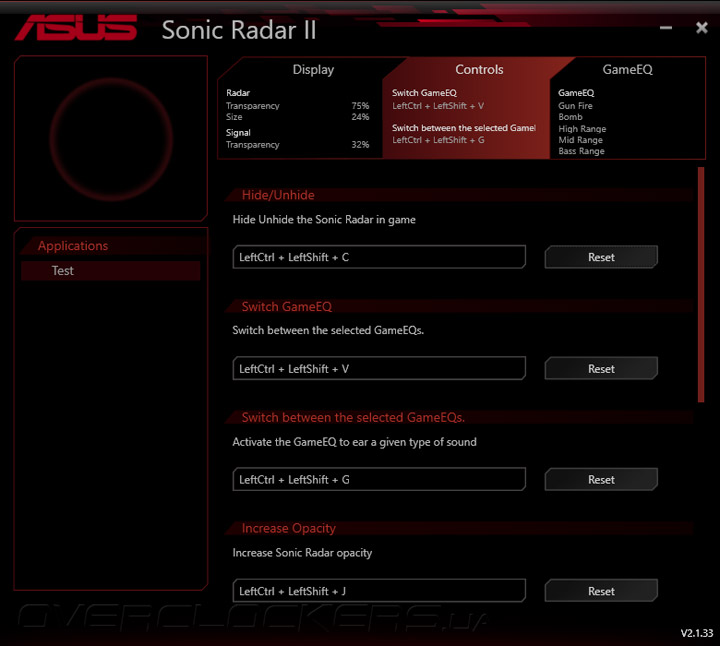Click the LeftCtrl + LeftShift + V hotkey field
The width and height of the screenshot is (720, 646).
point(379,369)
